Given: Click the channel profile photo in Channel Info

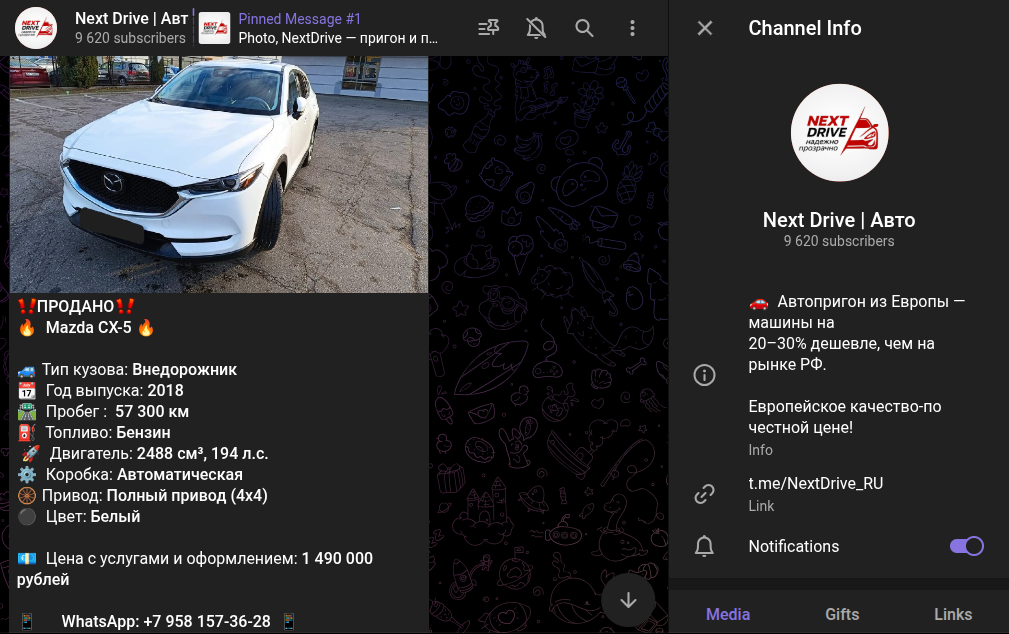Looking at the screenshot, I should pyautogui.click(x=839, y=132).
